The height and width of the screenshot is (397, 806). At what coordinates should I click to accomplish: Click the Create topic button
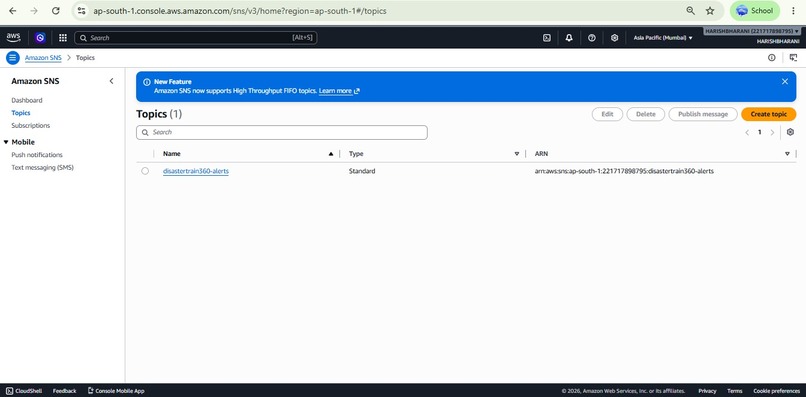(768, 114)
